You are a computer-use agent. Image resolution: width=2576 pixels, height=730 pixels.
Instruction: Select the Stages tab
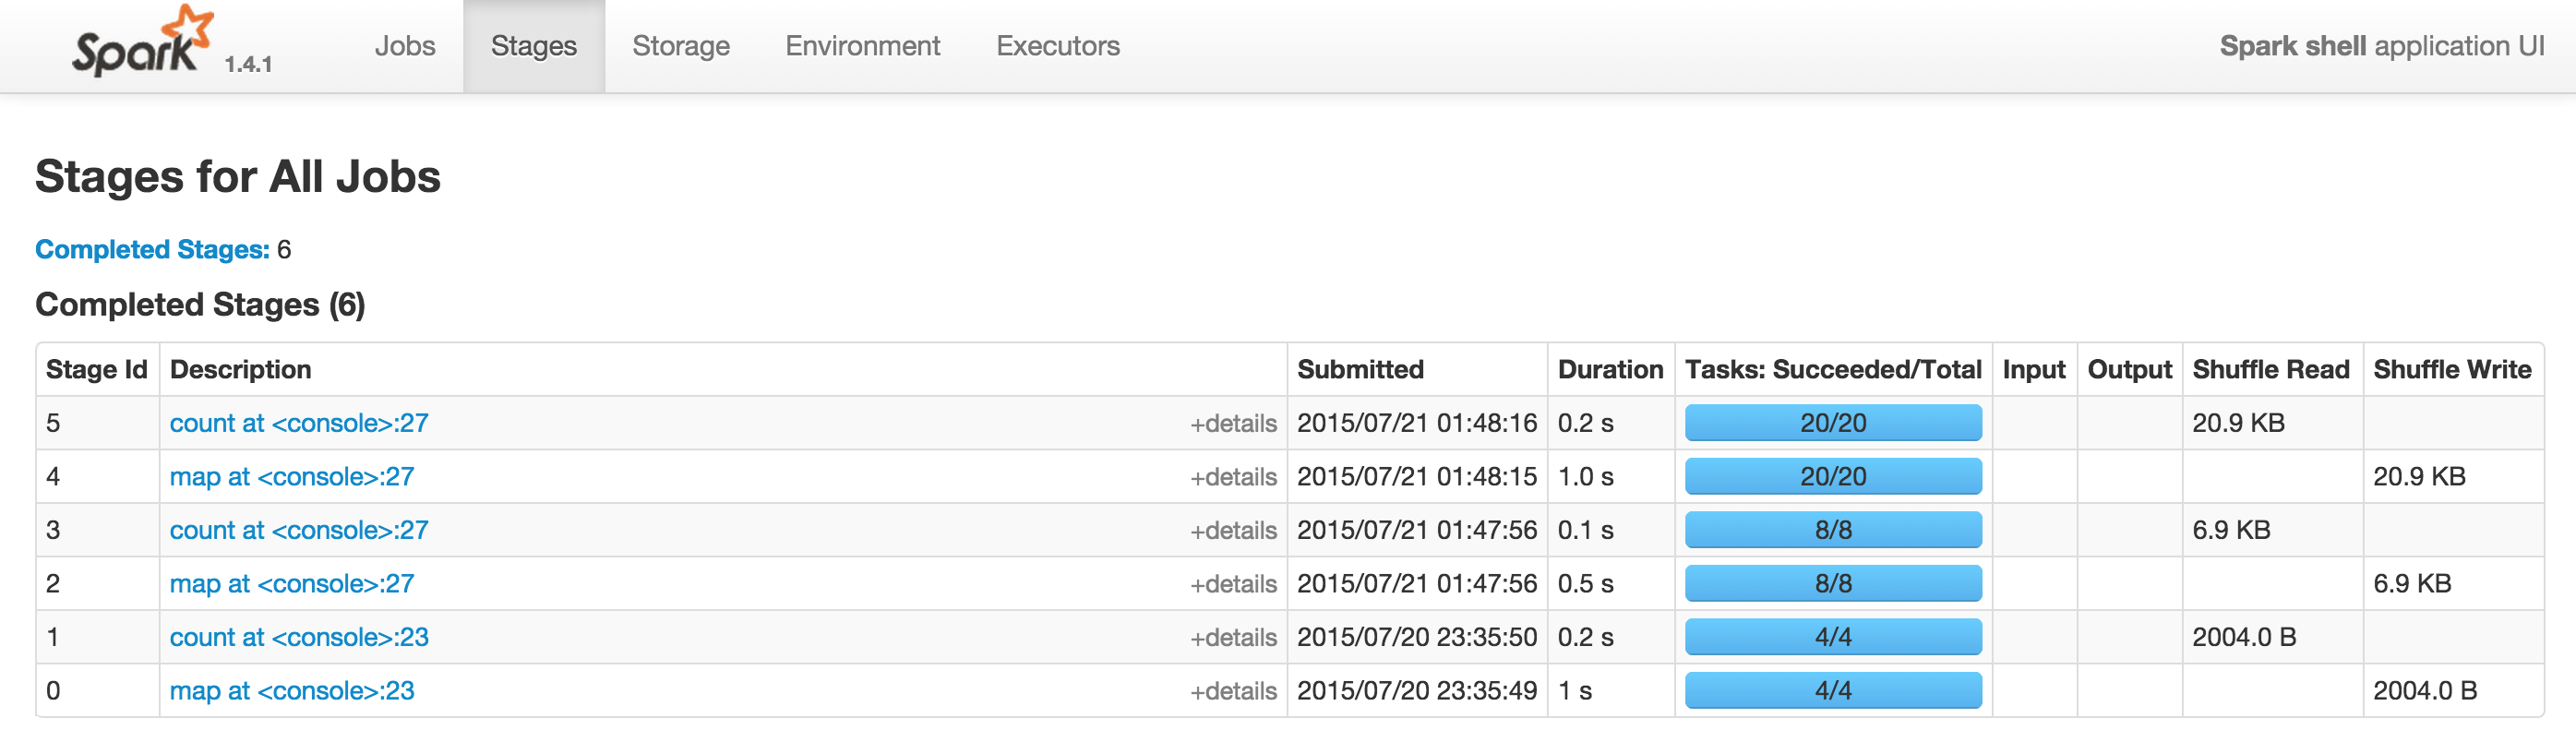coord(534,46)
